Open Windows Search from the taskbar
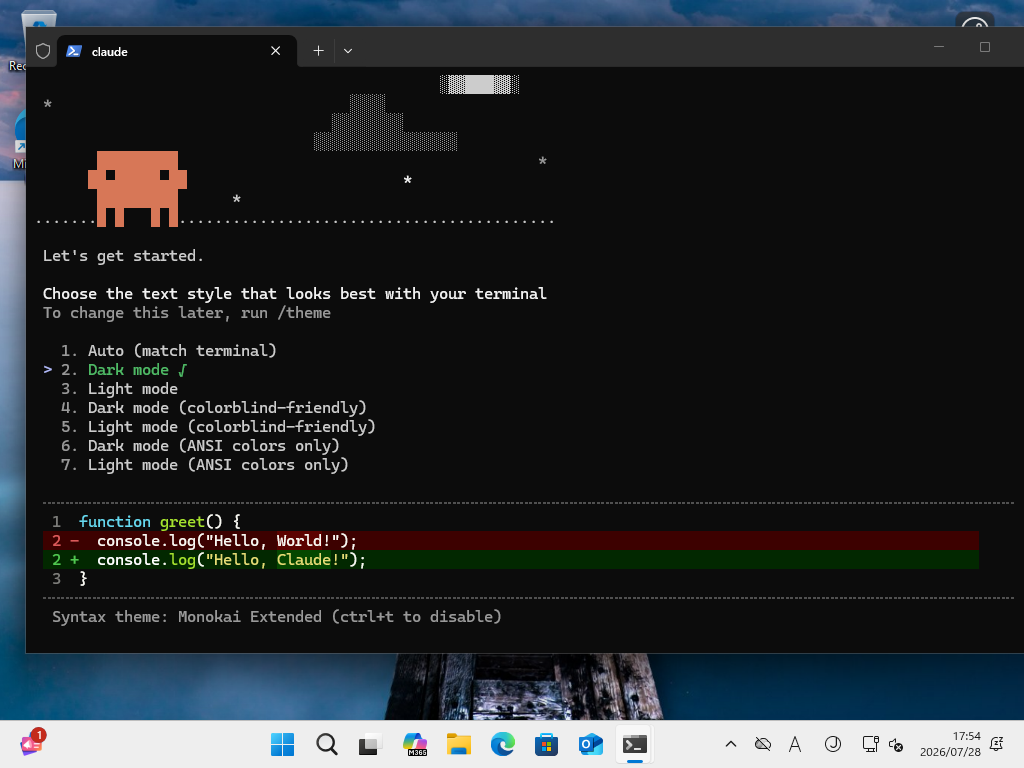The height and width of the screenshot is (768, 1024). 327,744
